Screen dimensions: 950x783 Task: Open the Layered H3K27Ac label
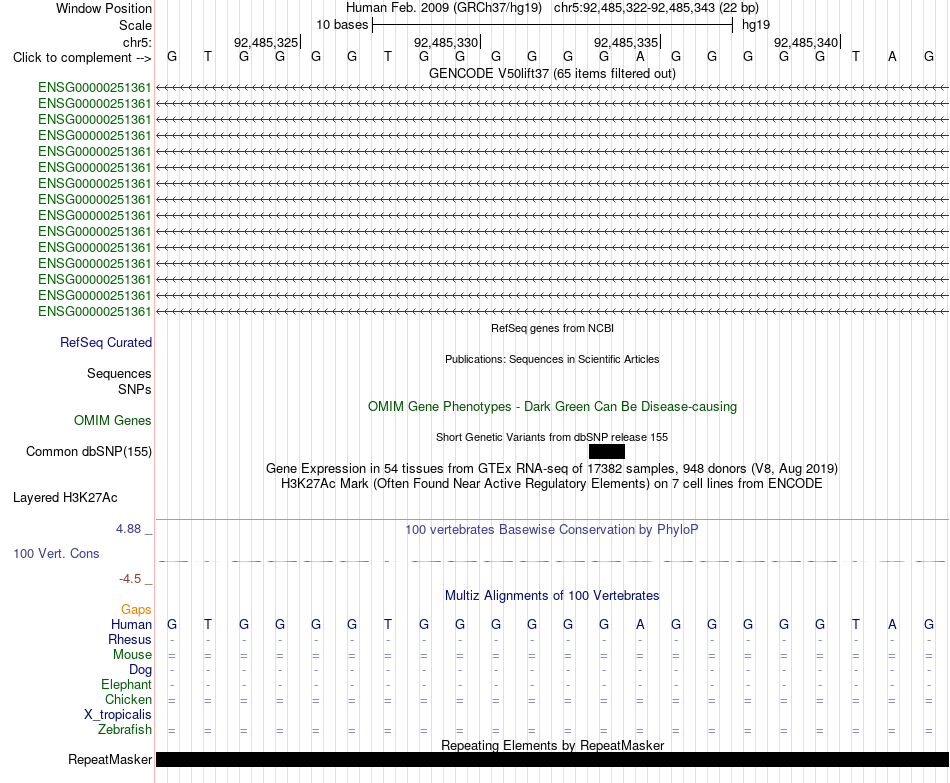click(65, 498)
